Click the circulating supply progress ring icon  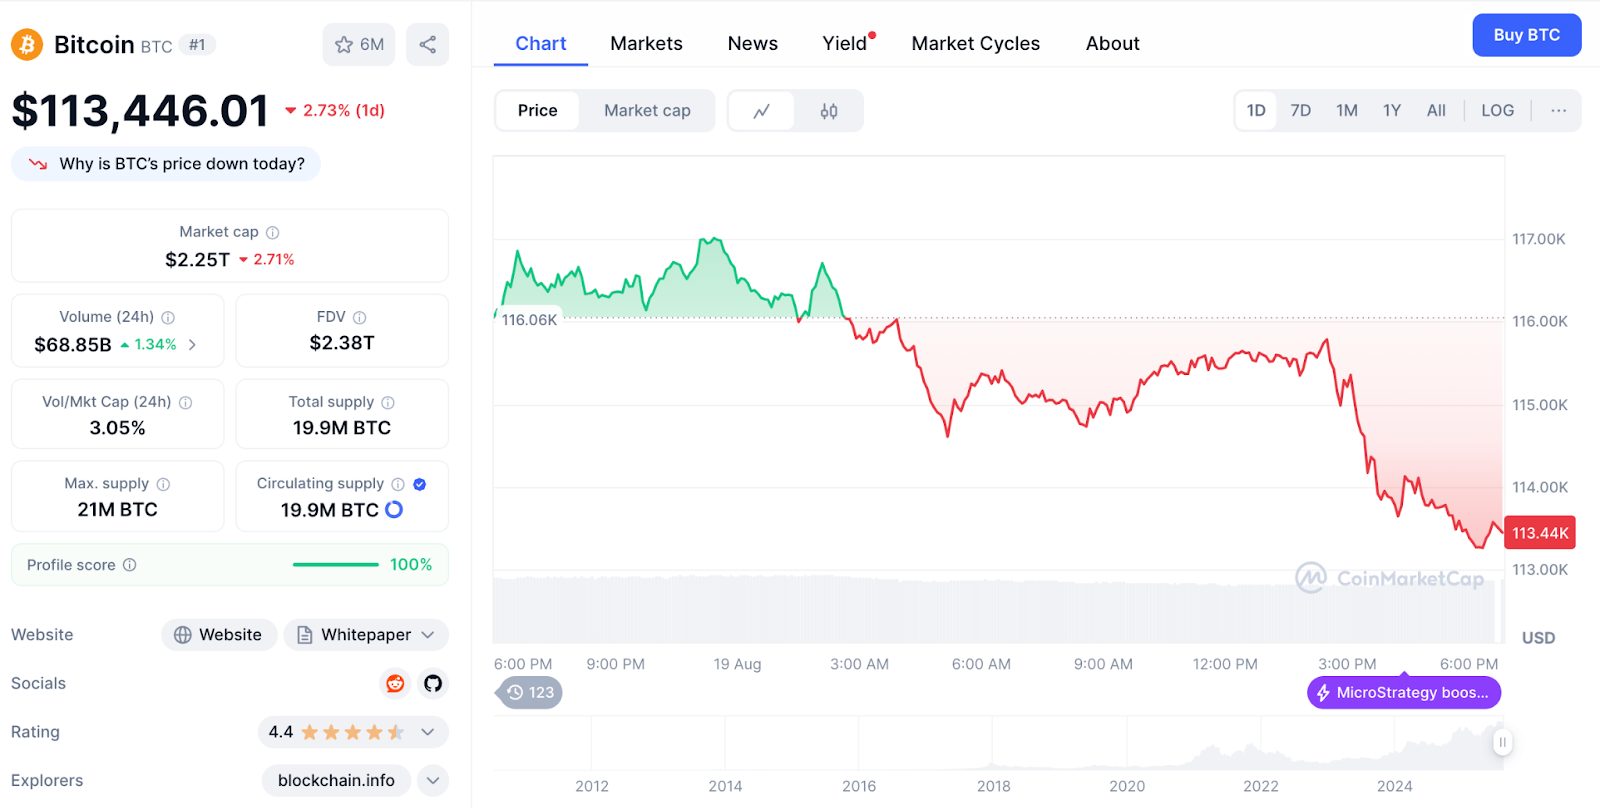[x=394, y=510]
